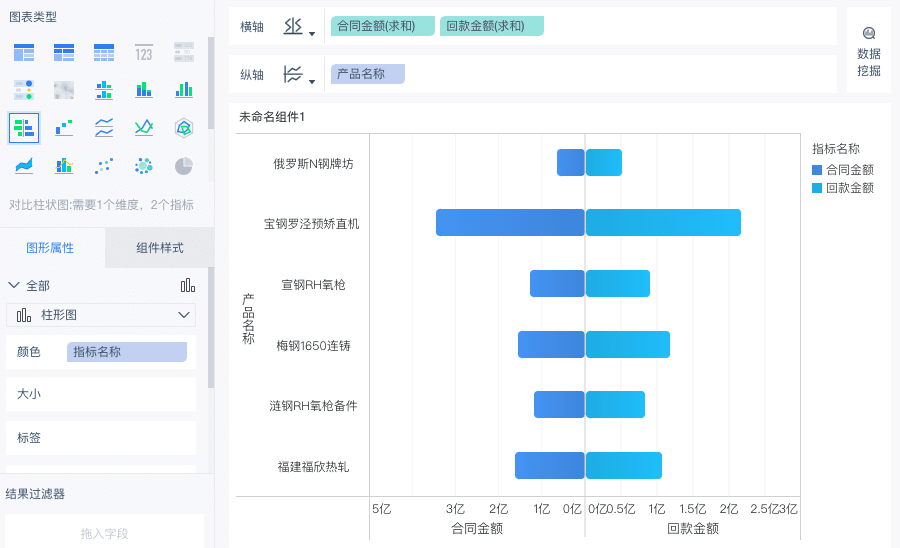
Task: Select the multi-series line chart icon
Action: pyautogui.click(x=143, y=127)
